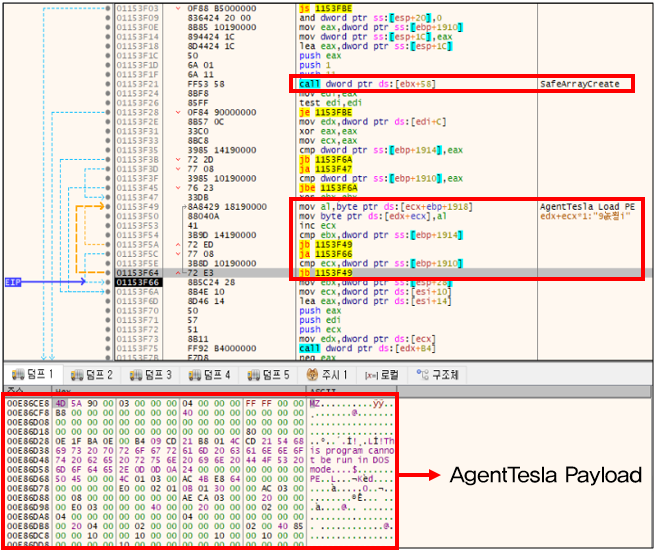Select the highlighted 4D byte in dump
This screenshot has height=551, width=657.
(60, 403)
